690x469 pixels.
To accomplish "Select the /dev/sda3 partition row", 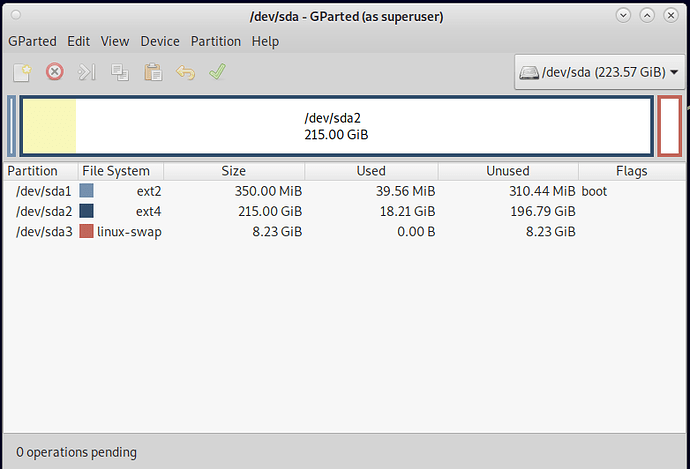I will coord(344,232).
